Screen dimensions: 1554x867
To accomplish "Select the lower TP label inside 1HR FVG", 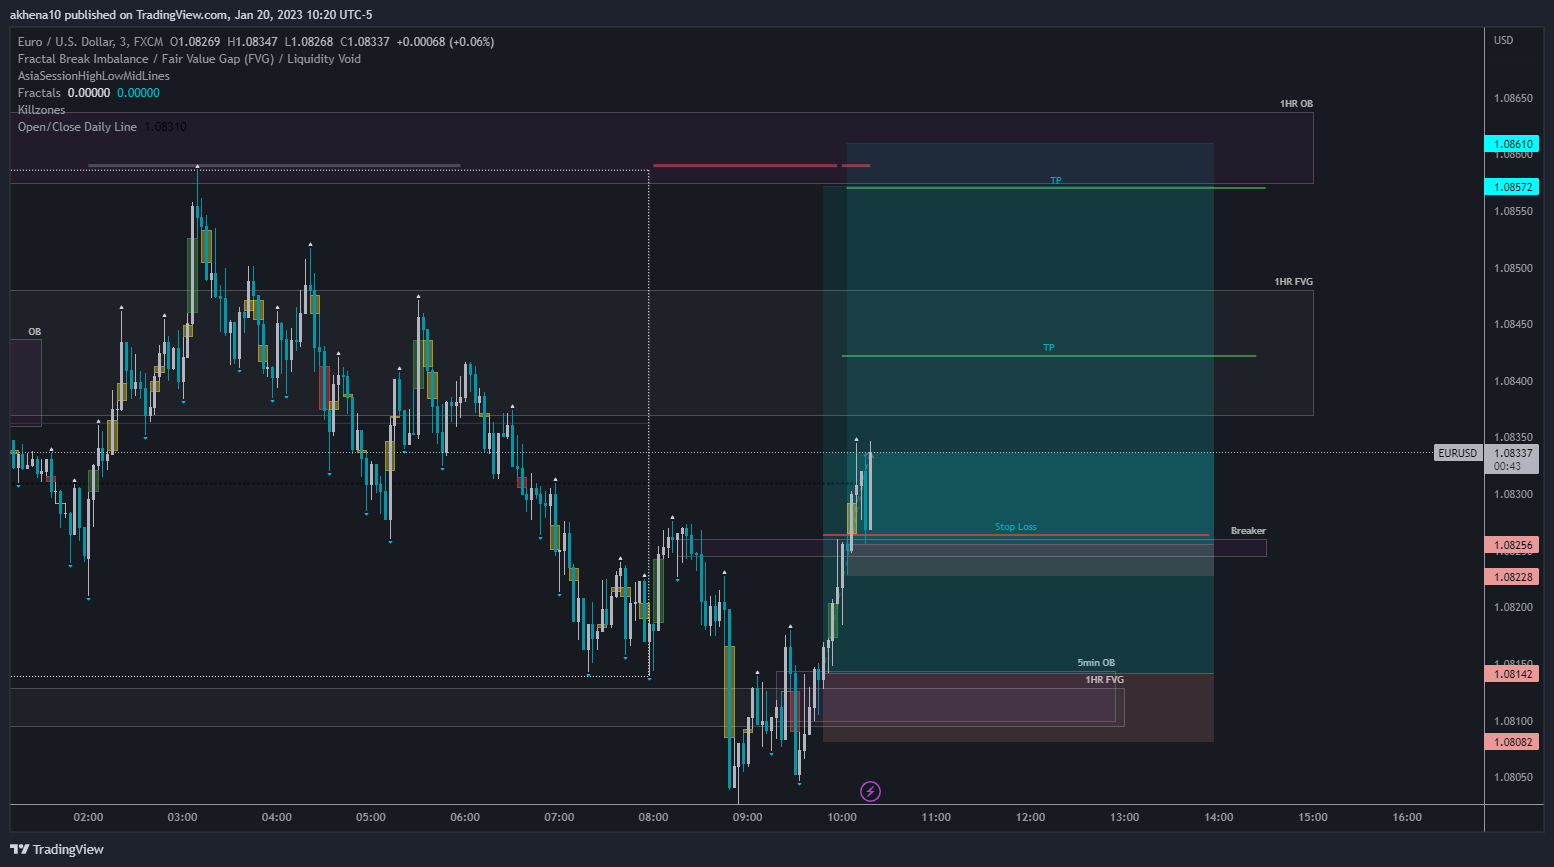I will (1049, 348).
